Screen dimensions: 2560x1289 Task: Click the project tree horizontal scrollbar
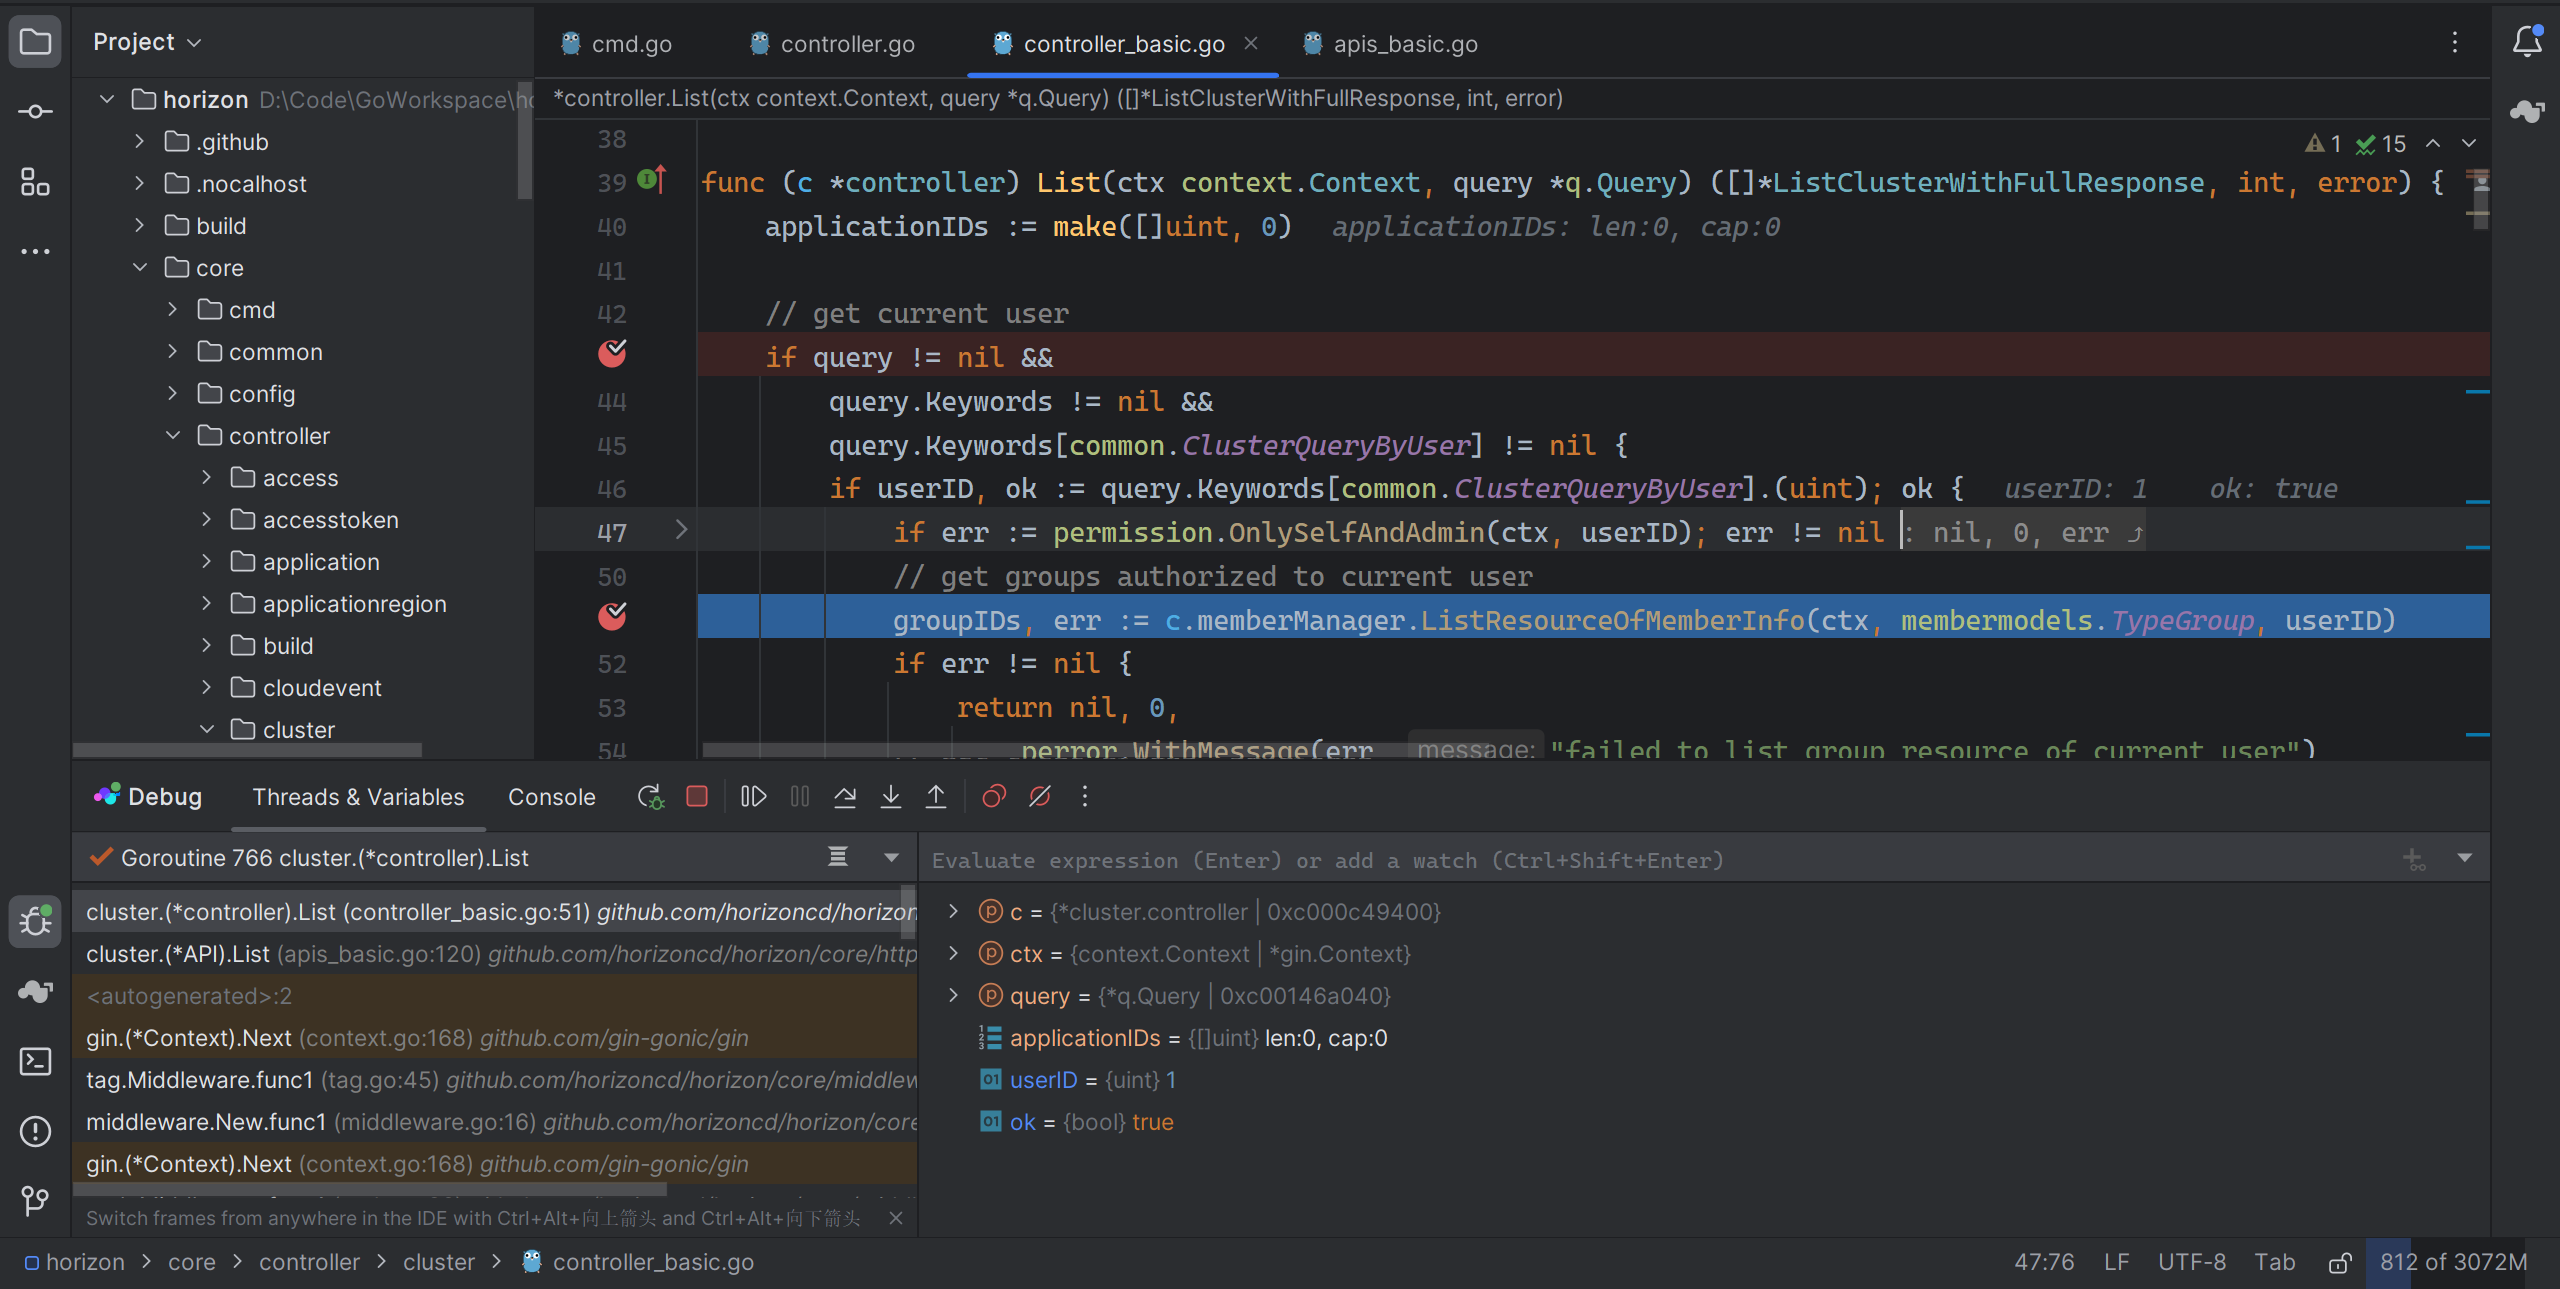pos(247,749)
